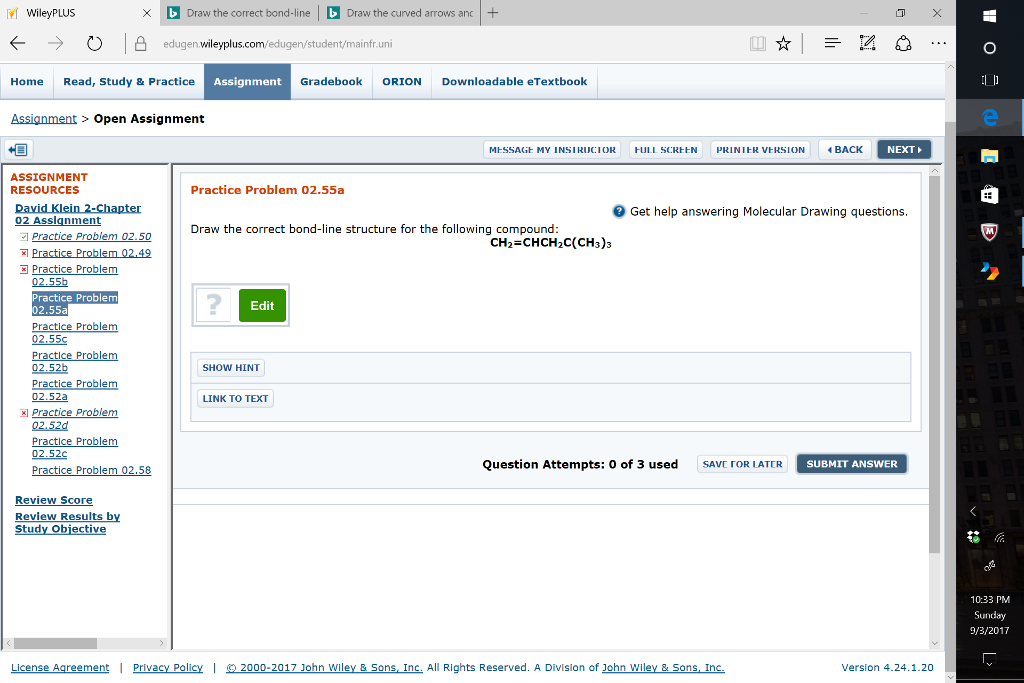Screen dimensions: 1024x683
Task: Open McAfee shield icon on taskbar
Action: point(989,232)
